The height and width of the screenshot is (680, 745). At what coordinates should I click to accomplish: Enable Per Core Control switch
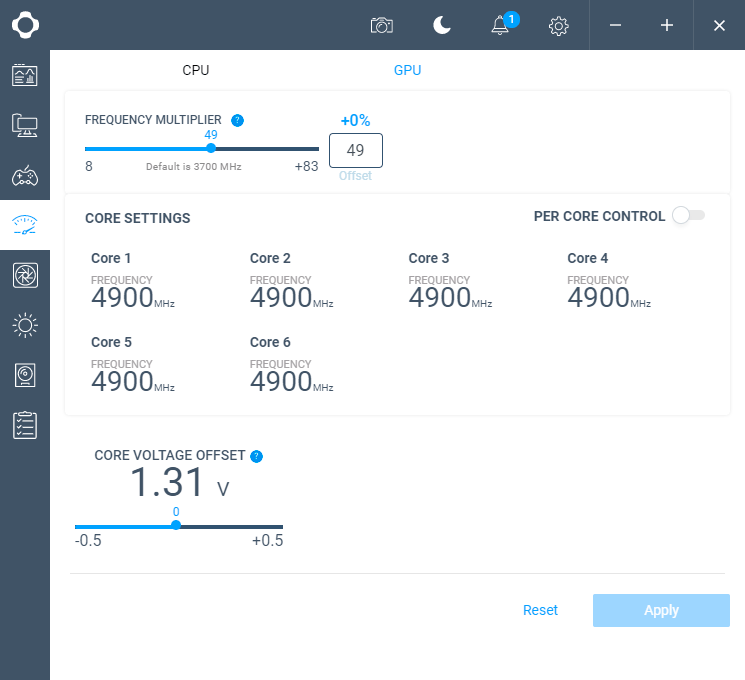(688, 215)
